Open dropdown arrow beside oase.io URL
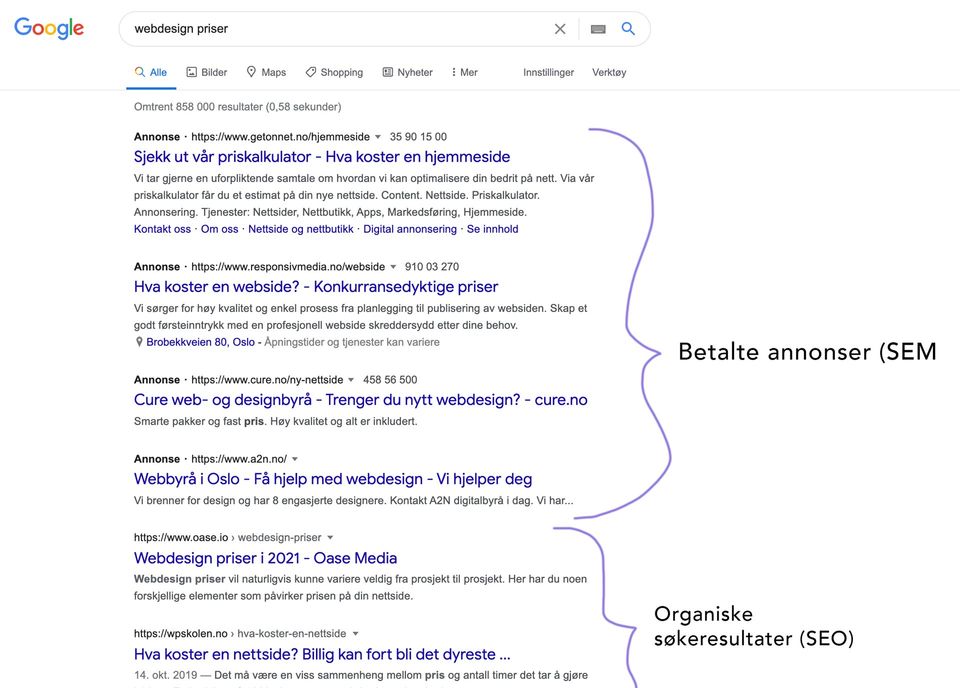Viewport: 960px width, 688px height. [330, 538]
